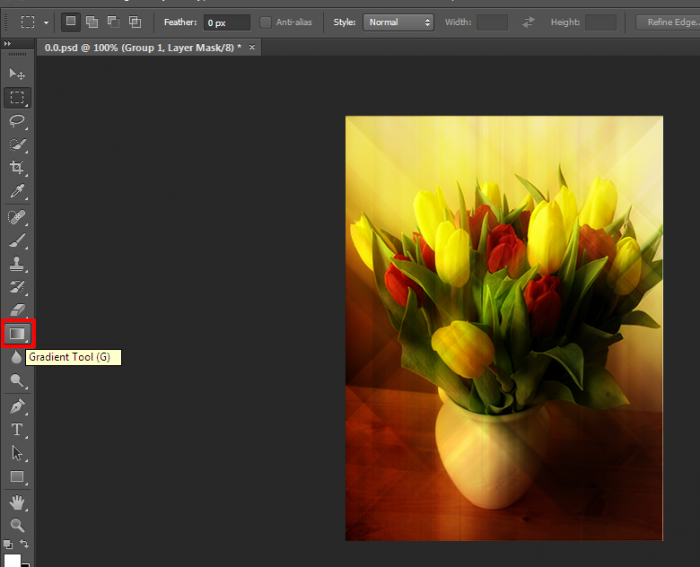700x567 pixels.
Task: Select the Clone Stamp tool
Action: pos(17,264)
